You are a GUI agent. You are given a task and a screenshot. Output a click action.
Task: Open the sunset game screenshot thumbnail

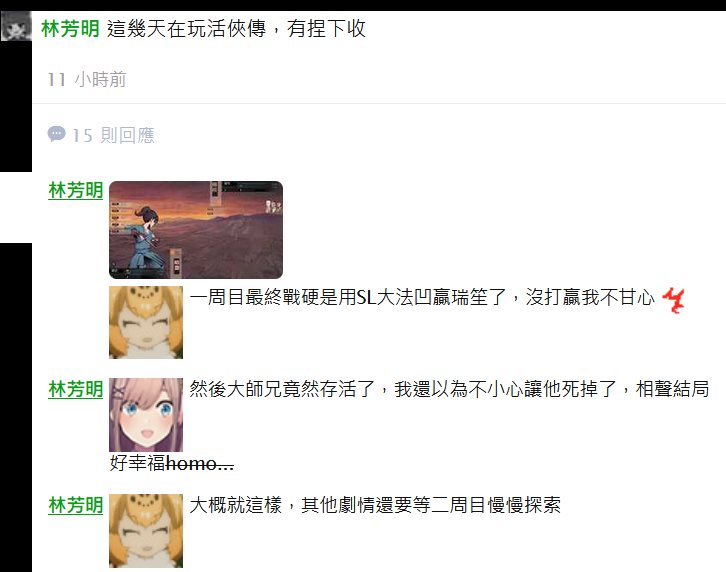pos(196,230)
